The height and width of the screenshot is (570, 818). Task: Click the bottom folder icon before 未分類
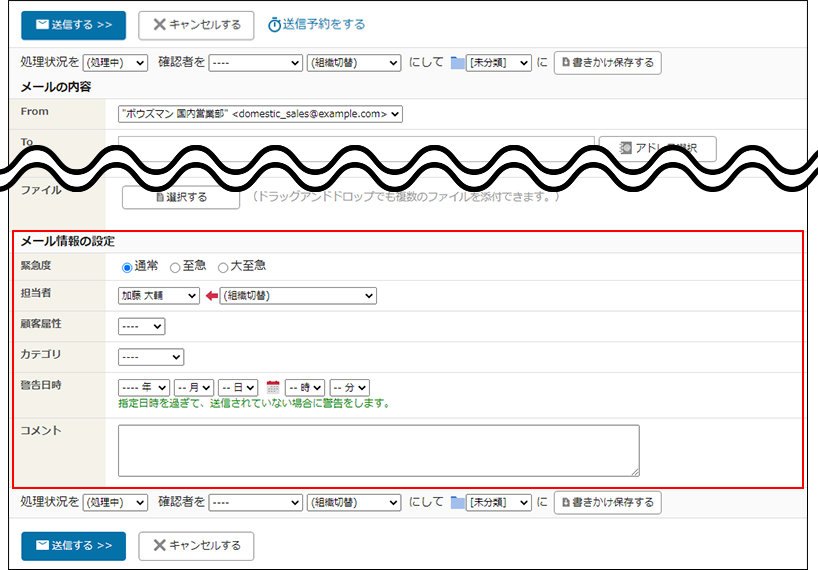tap(458, 502)
